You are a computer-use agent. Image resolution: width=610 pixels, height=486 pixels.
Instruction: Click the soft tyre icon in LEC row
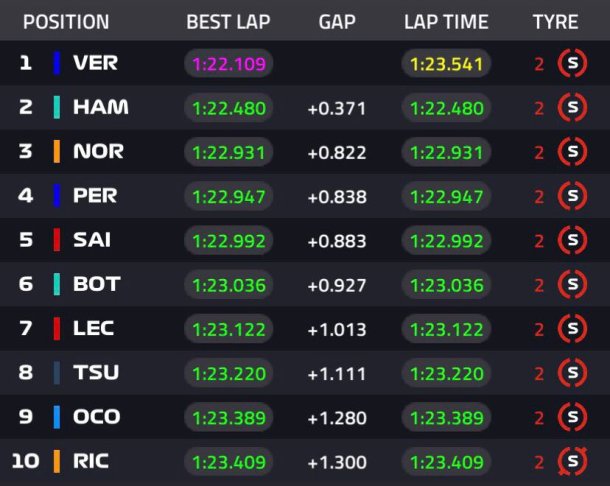[572, 329]
